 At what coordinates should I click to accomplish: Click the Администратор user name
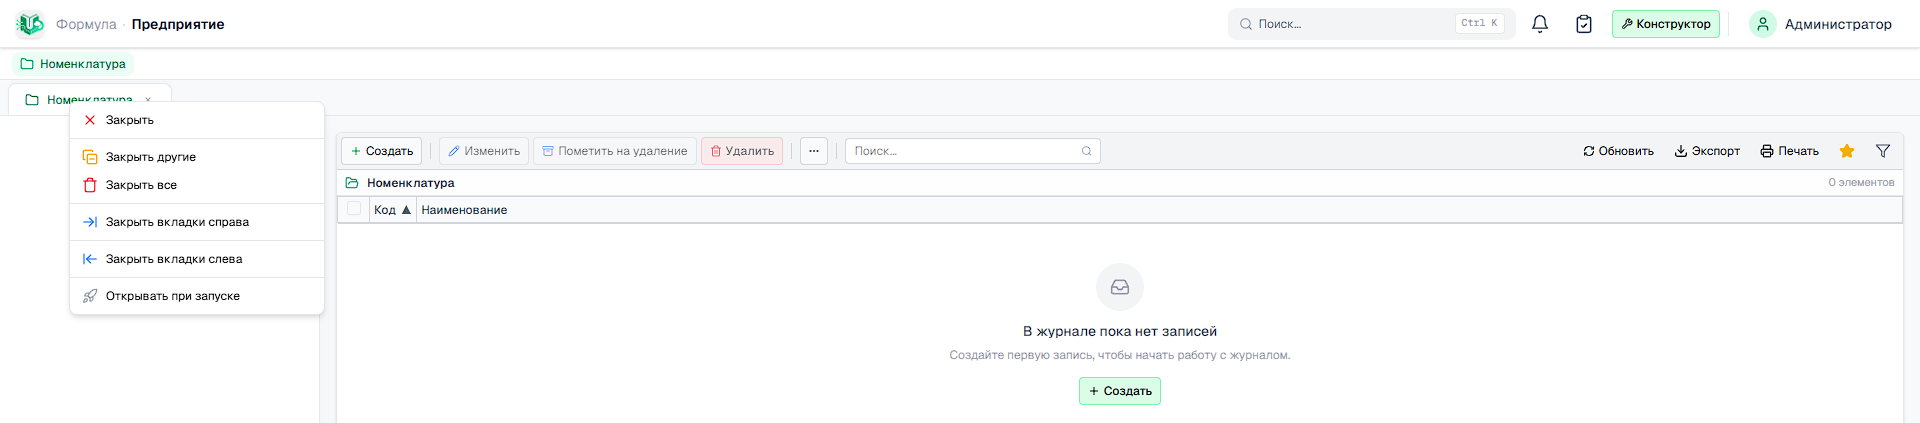pos(1838,24)
